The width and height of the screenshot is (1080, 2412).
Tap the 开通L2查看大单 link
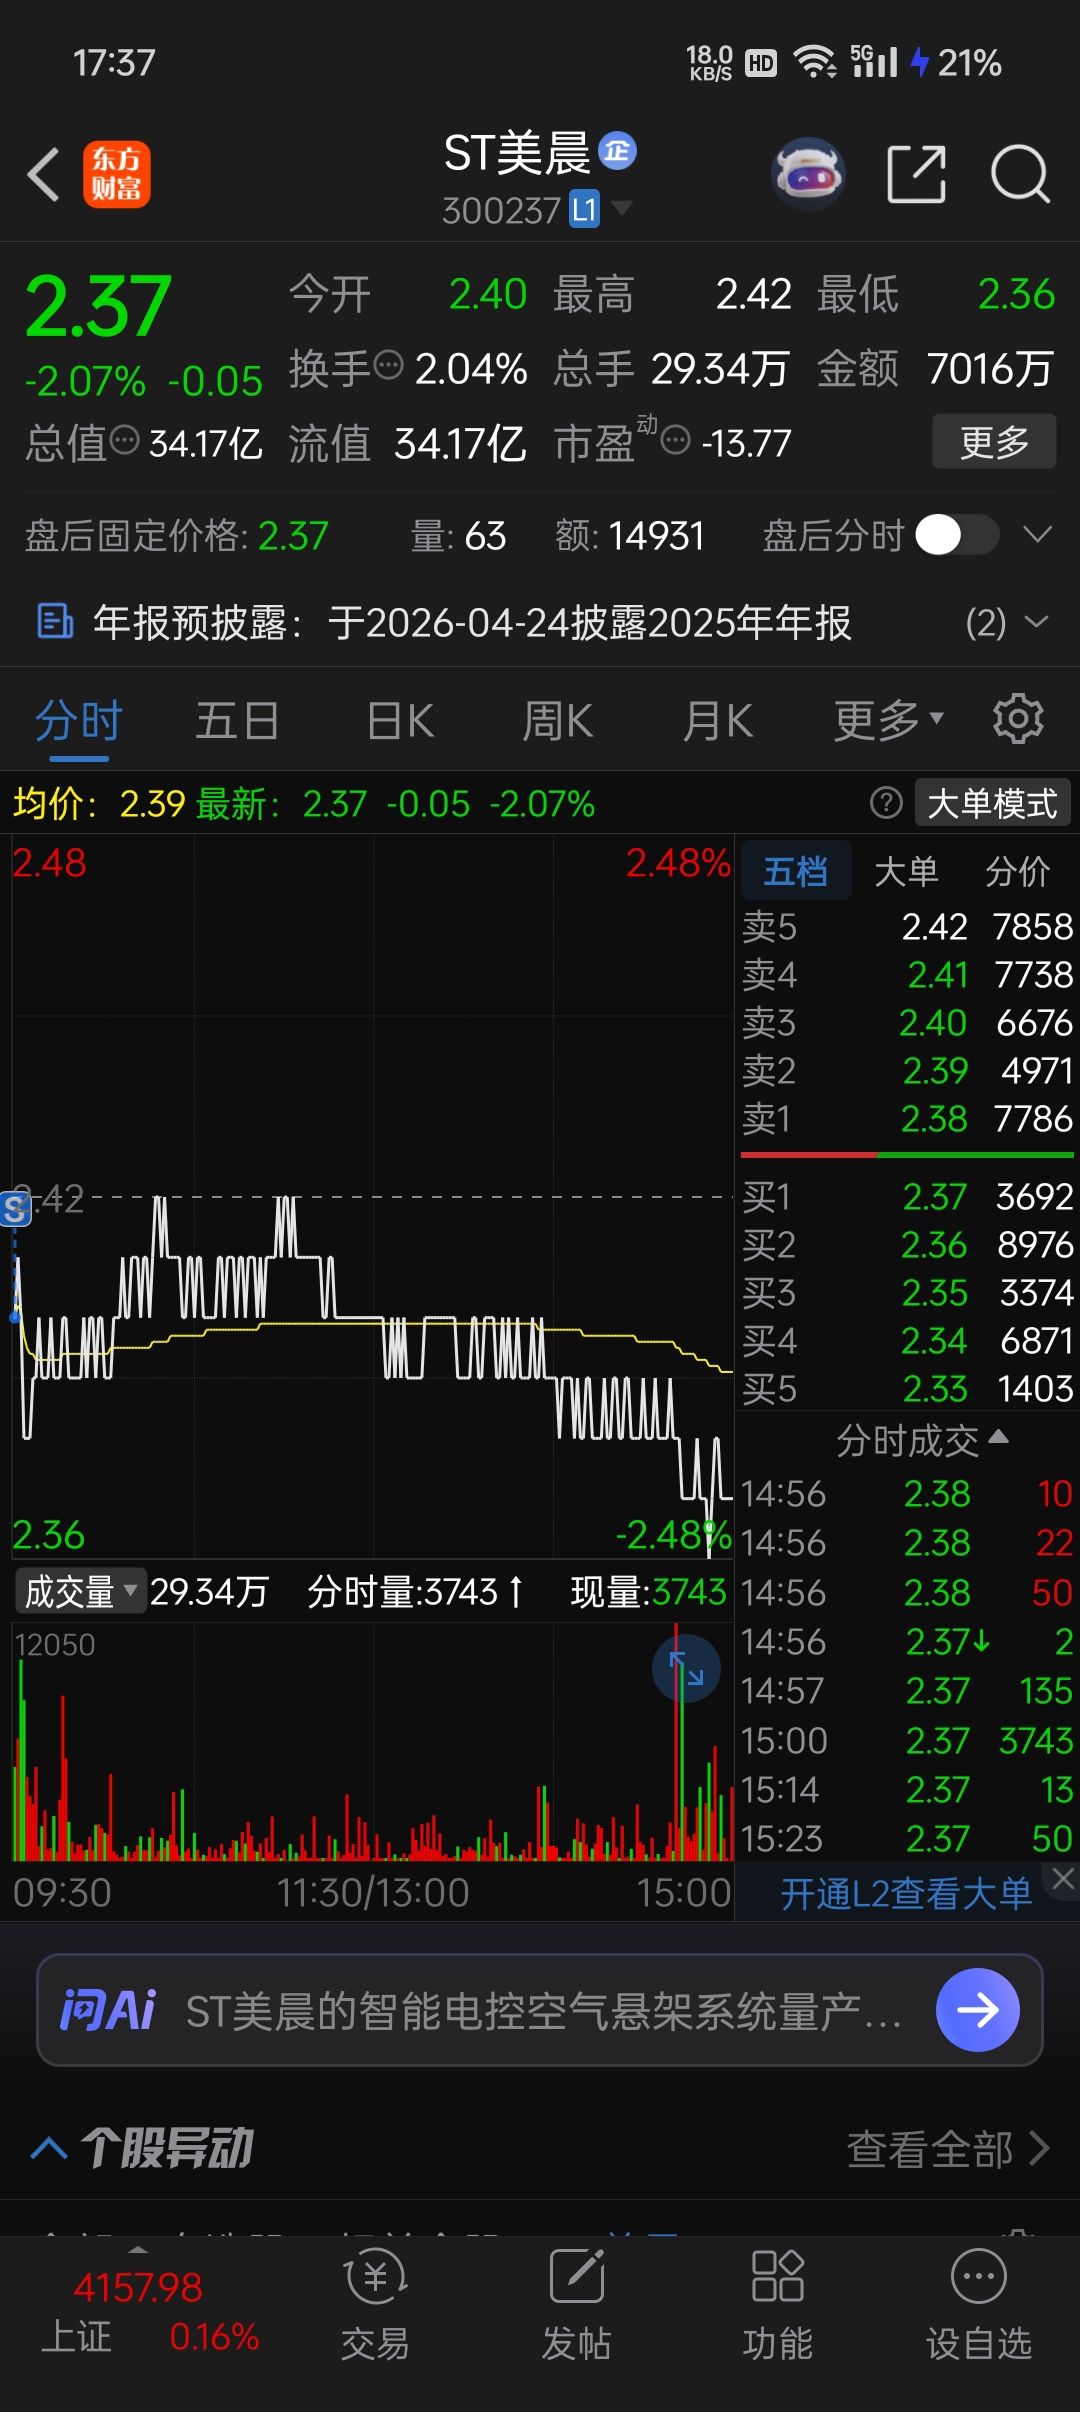906,1893
